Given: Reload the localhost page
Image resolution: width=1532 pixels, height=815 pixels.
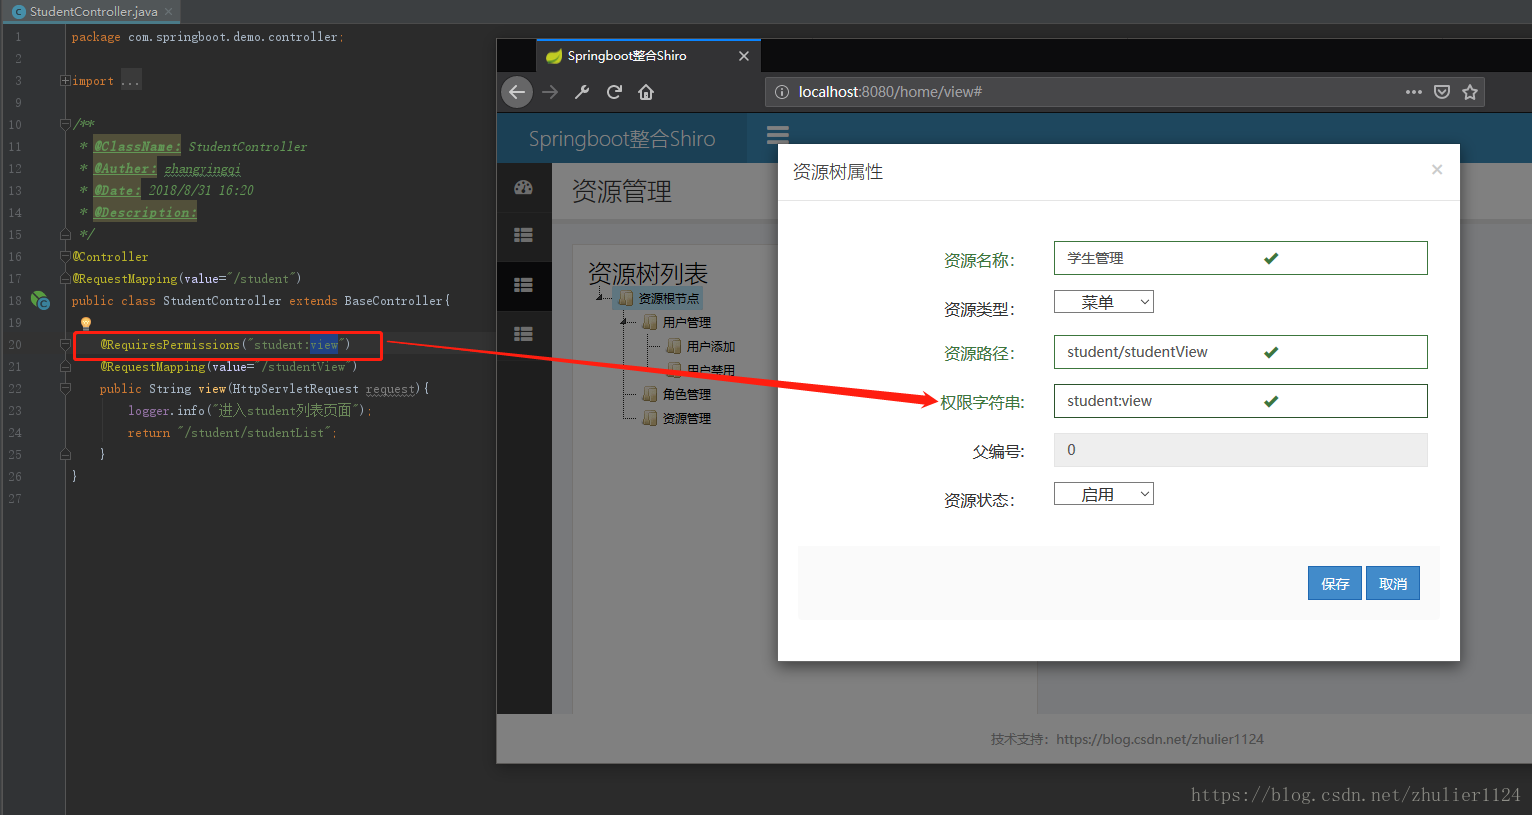Looking at the screenshot, I should coord(614,92).
